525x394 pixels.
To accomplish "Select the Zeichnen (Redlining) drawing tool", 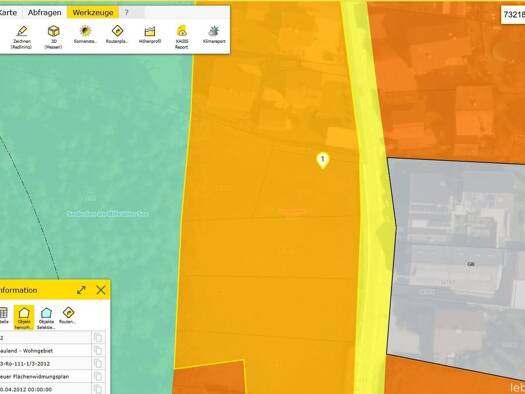I will [x=22, y=37].
